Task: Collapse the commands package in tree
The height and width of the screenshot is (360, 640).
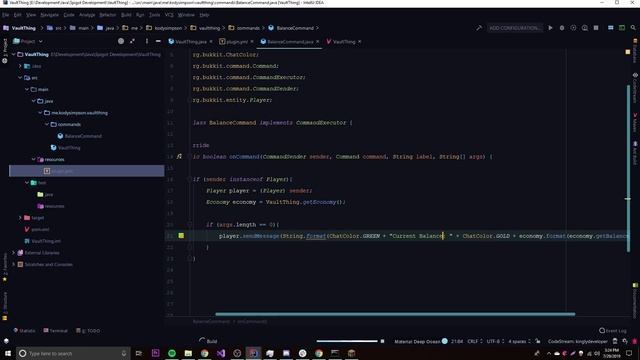Action: pyautogui.click(x=47, y=124)
